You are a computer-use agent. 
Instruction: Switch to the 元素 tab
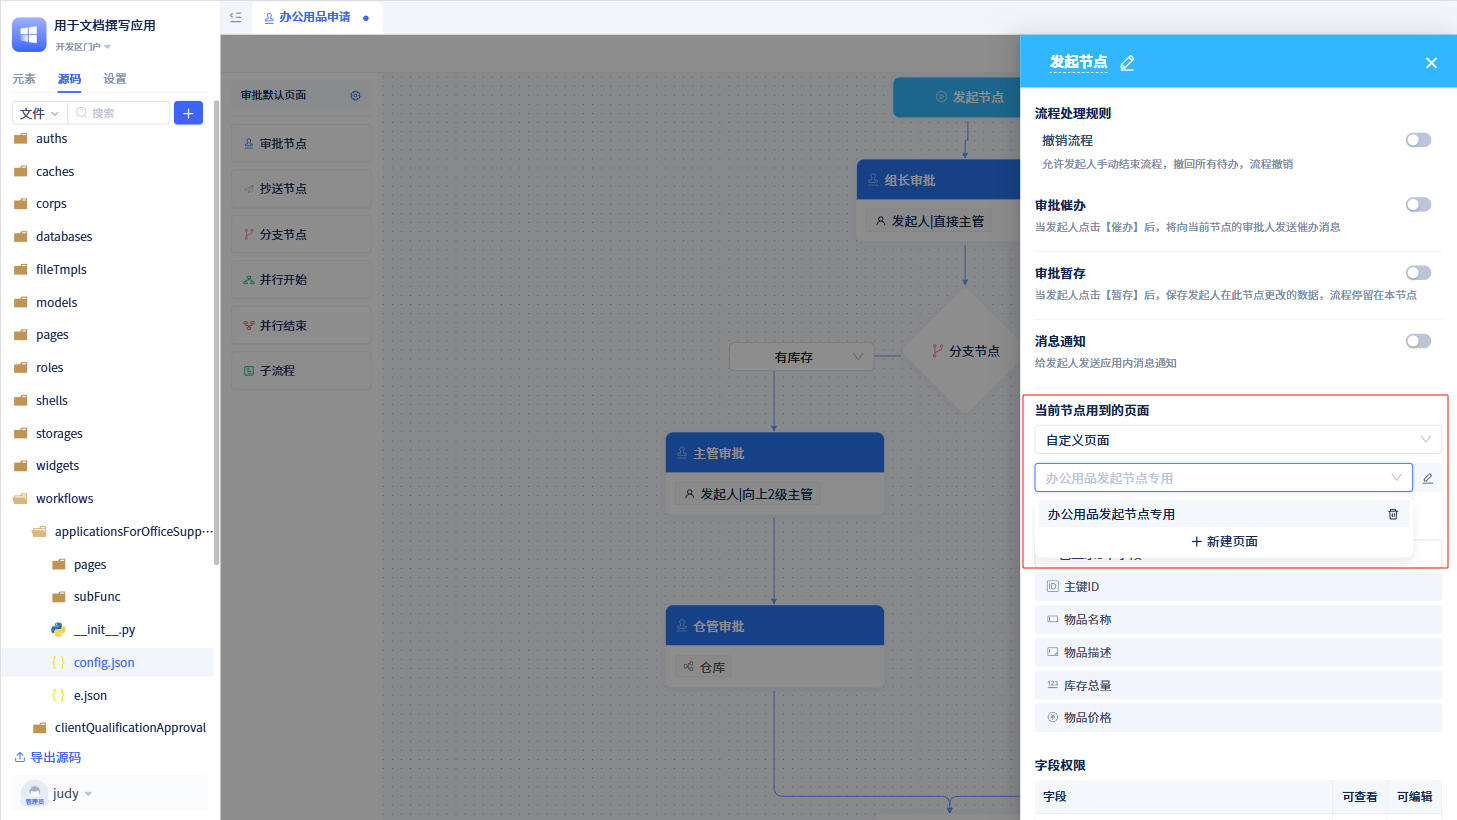(x=24, y=79)
